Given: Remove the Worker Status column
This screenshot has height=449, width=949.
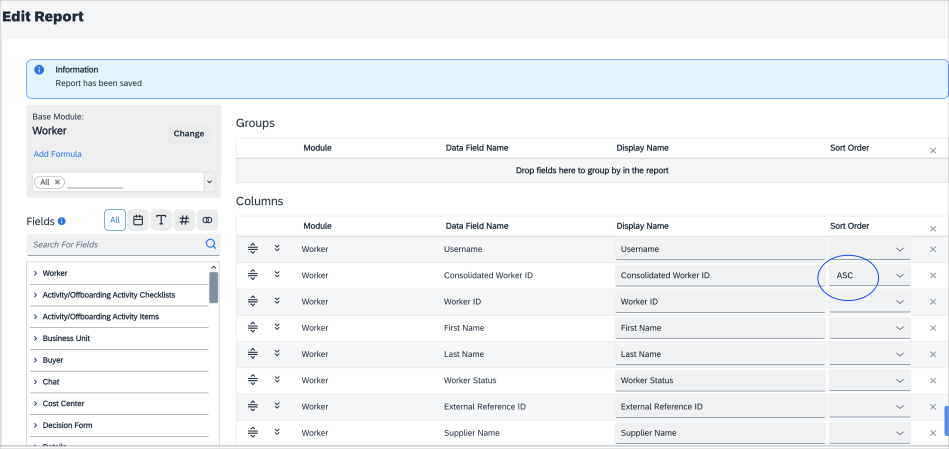Looking at the screenshot, I should (x=933, y=381).
